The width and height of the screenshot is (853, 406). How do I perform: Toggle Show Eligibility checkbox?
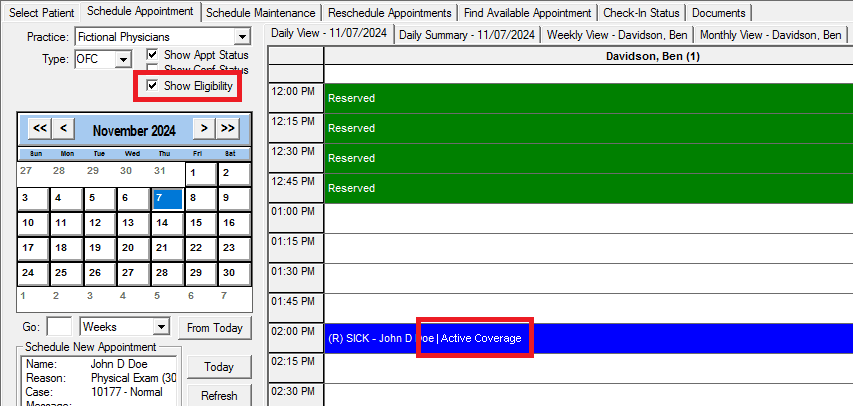click(153, 86)
